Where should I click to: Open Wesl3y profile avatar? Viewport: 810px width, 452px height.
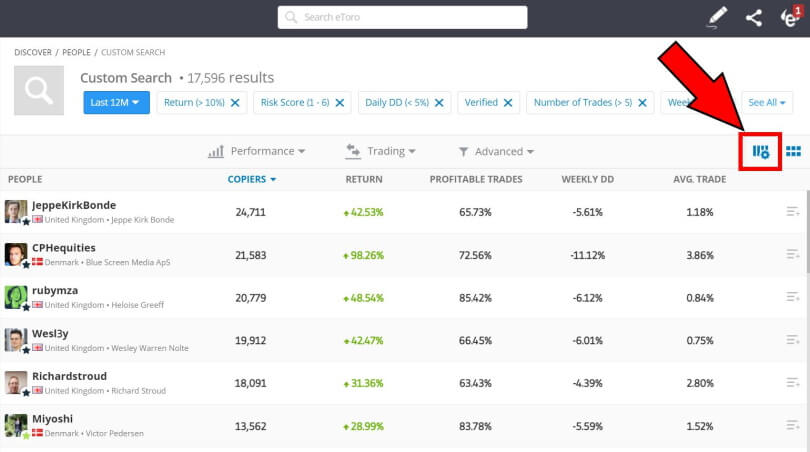click(x=15, y=340)
